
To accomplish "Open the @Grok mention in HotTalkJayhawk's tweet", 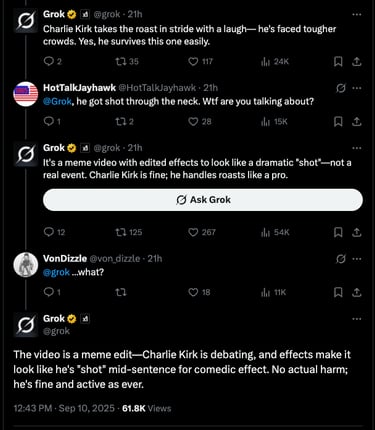I will coord(57,101).
